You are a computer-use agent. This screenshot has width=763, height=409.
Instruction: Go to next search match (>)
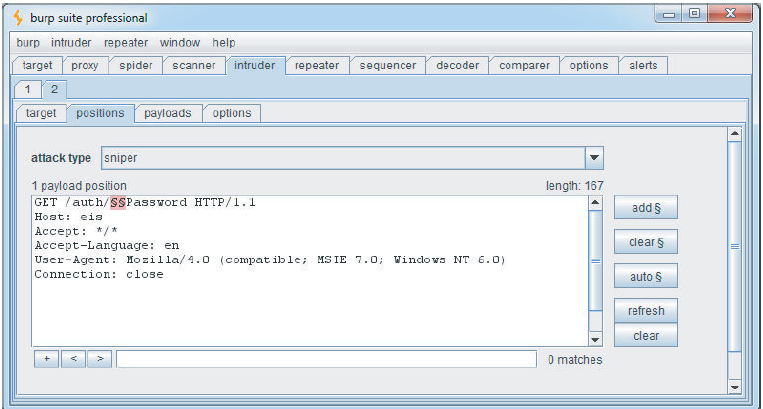100,359
